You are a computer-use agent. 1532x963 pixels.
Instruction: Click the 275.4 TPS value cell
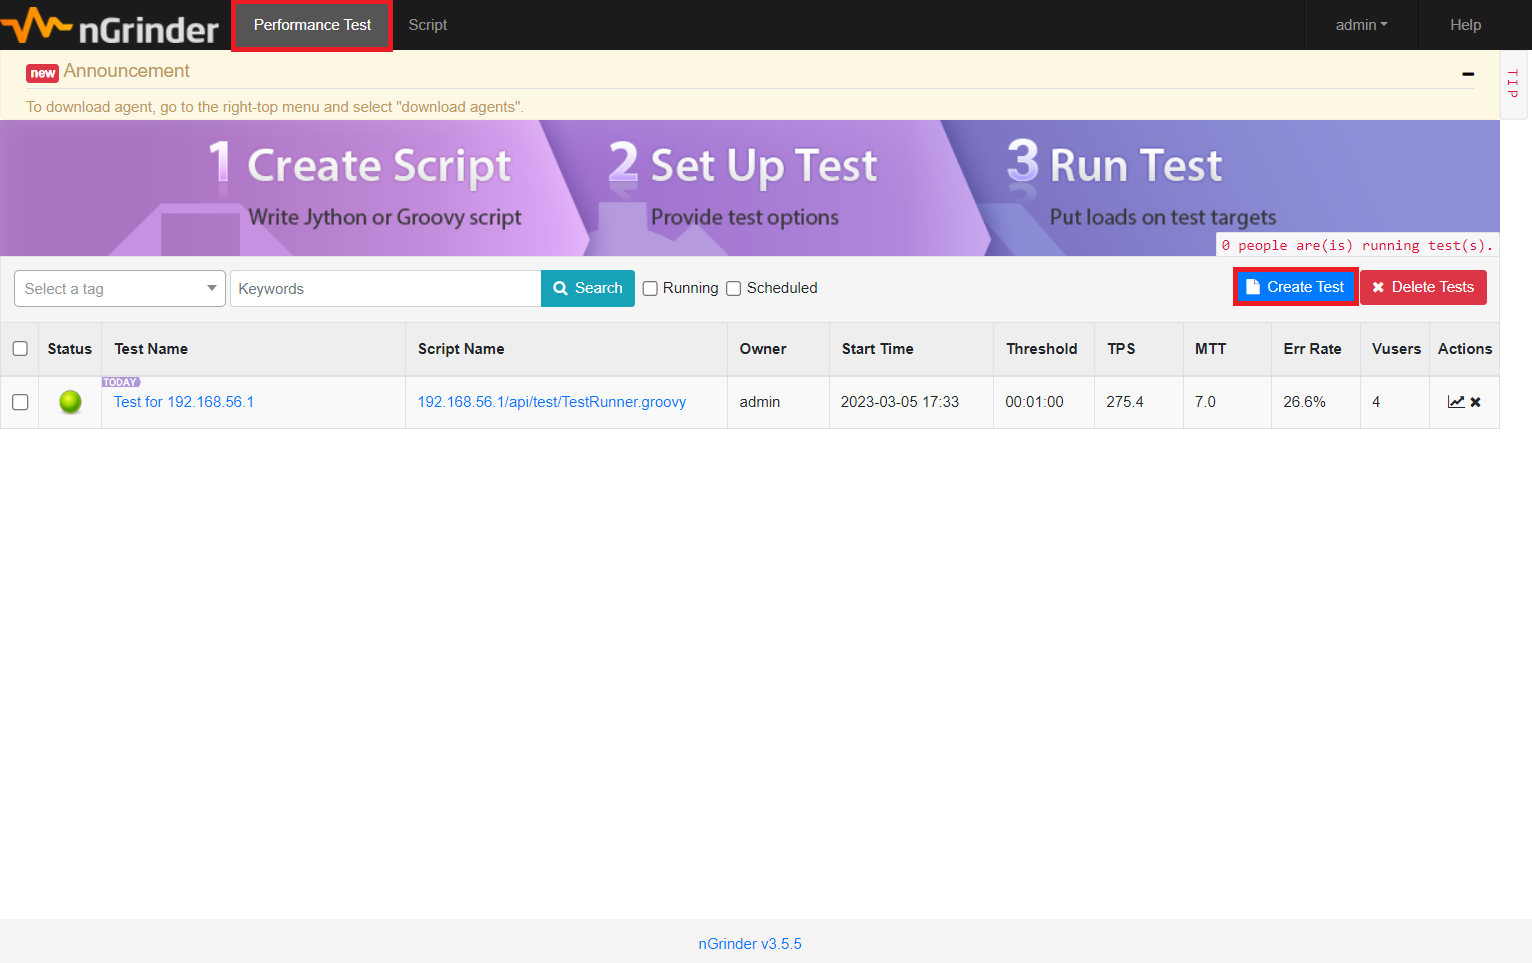pos(1125,402)
